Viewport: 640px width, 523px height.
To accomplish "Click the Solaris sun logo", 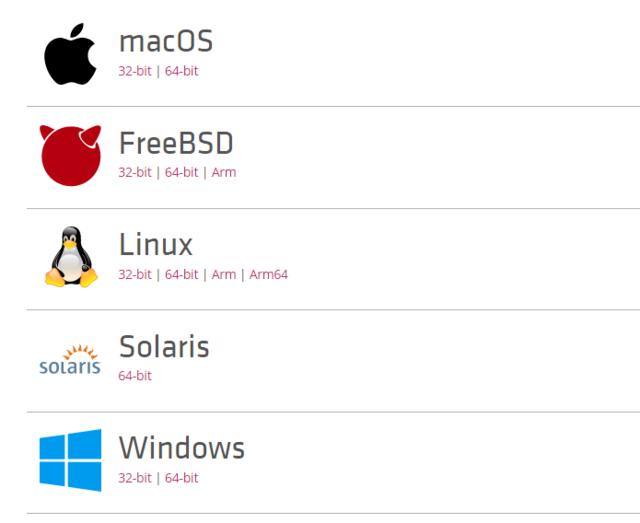I will tap(70, 360).
